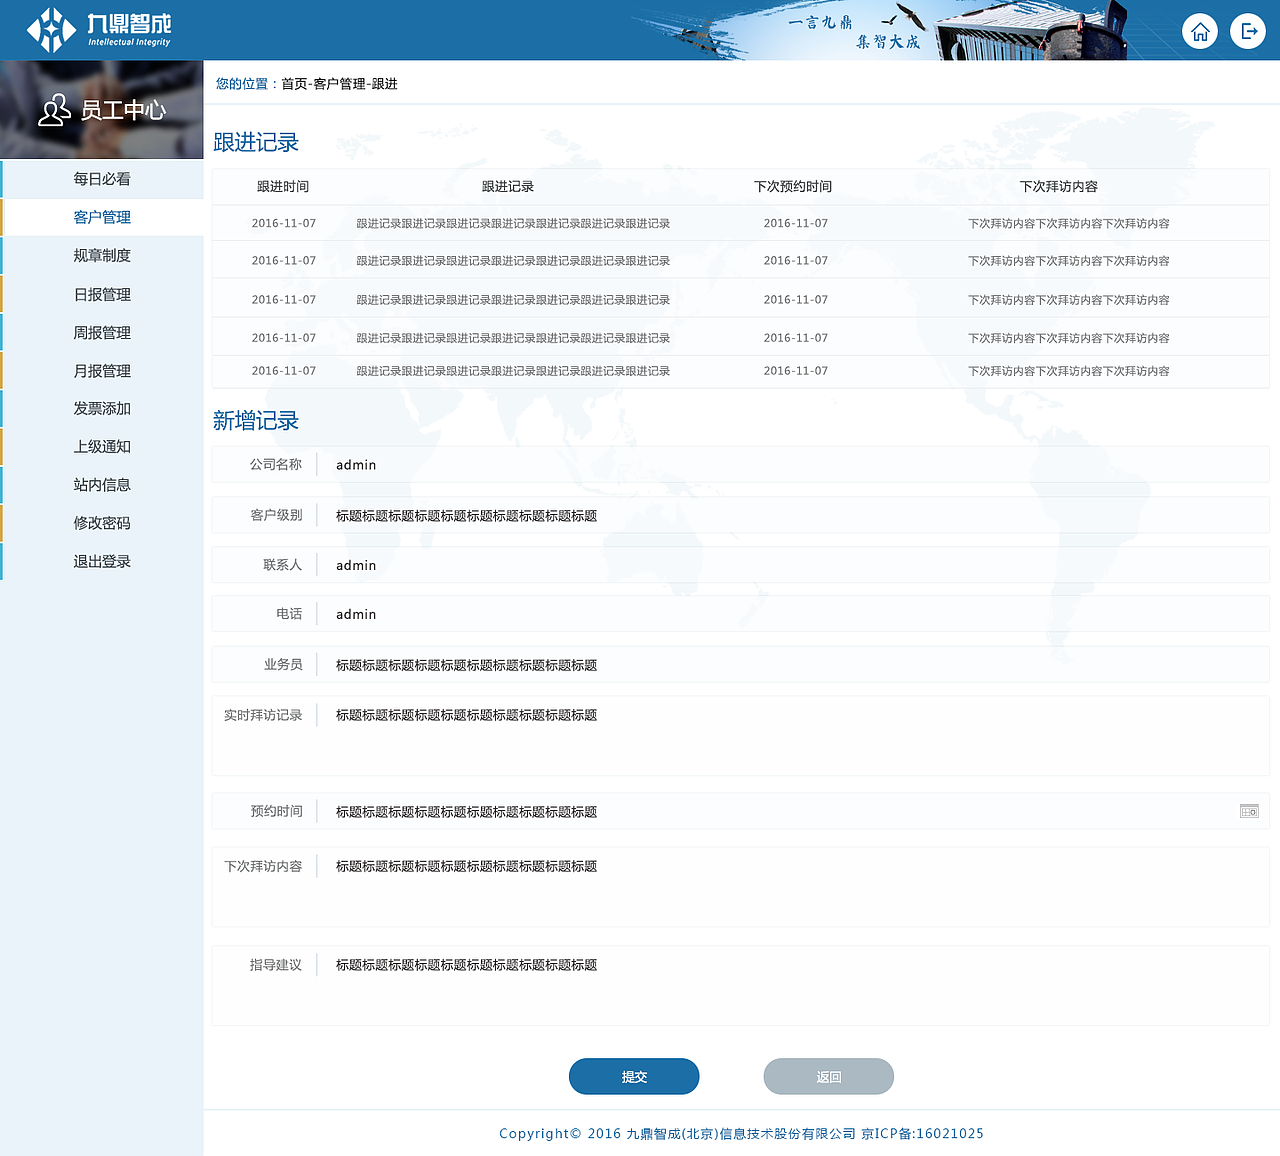Select 发票添加 in the sidebar
This screenshot has height=1156, width=1280.
101,408
